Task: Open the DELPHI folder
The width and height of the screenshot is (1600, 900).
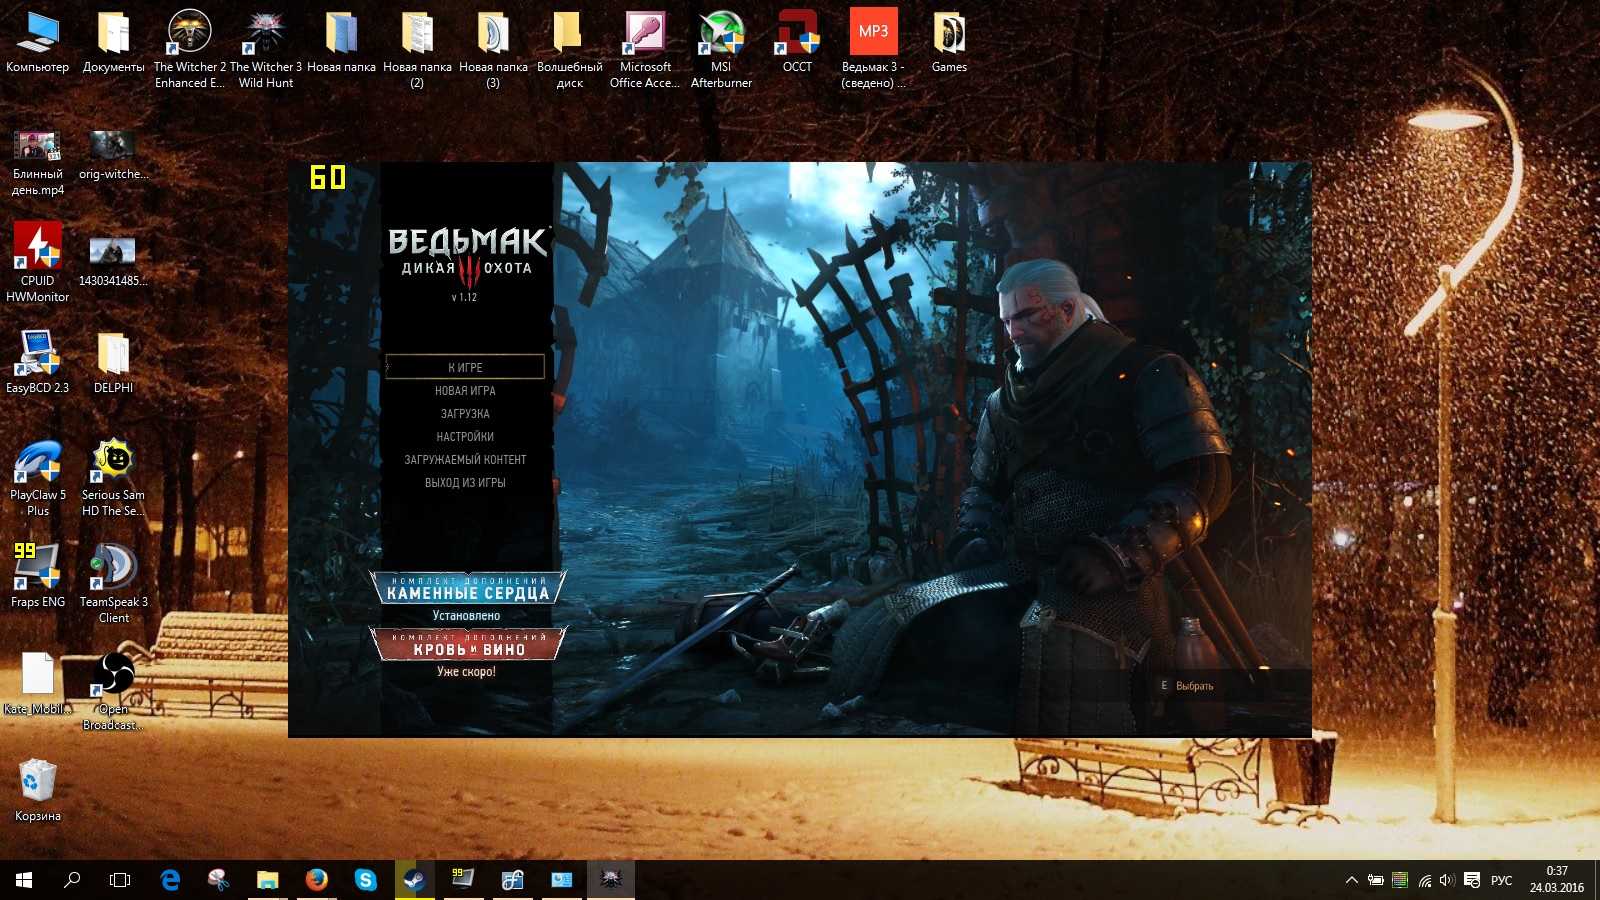Action: tap(113, 362)
